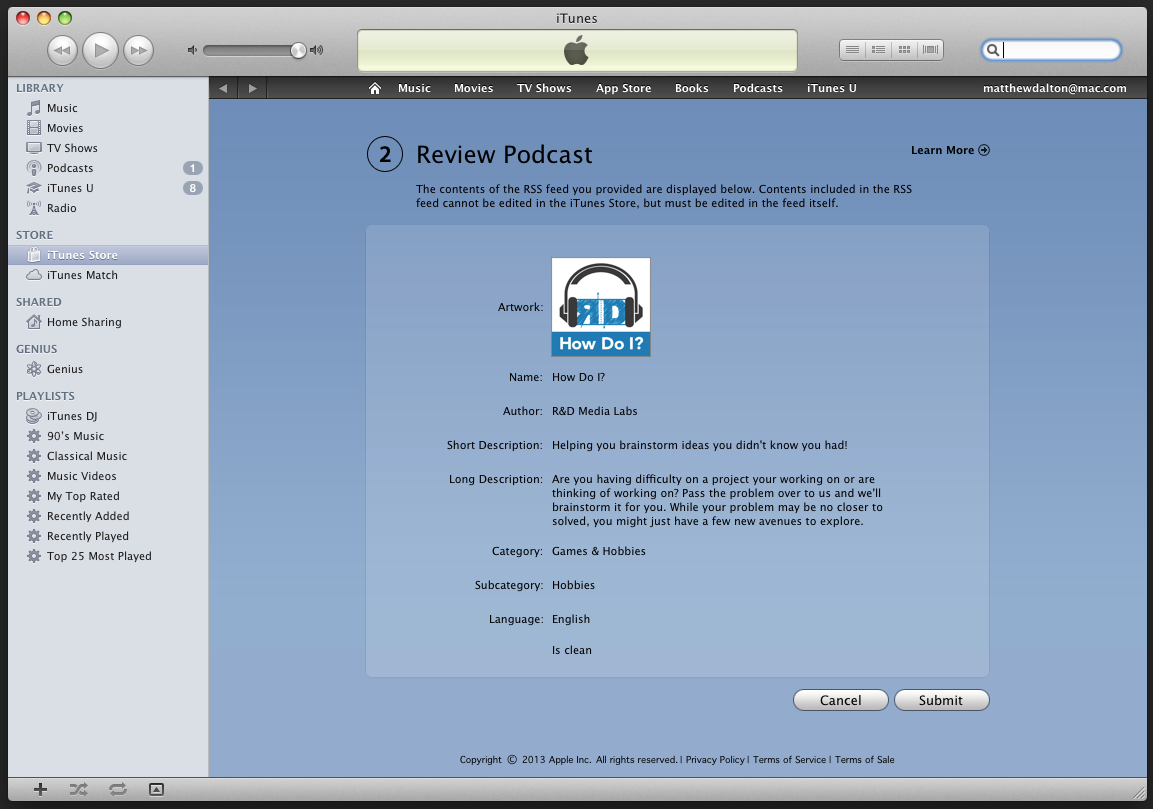1153x809 pixels.
Task: Open the iTunes DJ playlist
Action: coord(108,416)
